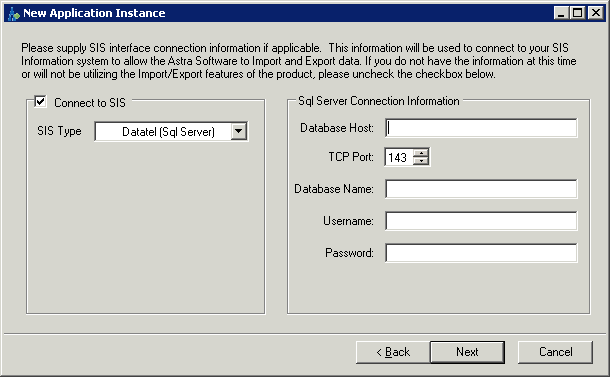The height and width of the screenshot is (377, 610).
Task: Select the Password input box
Action: pyautogui.click(x=481, y=253)
